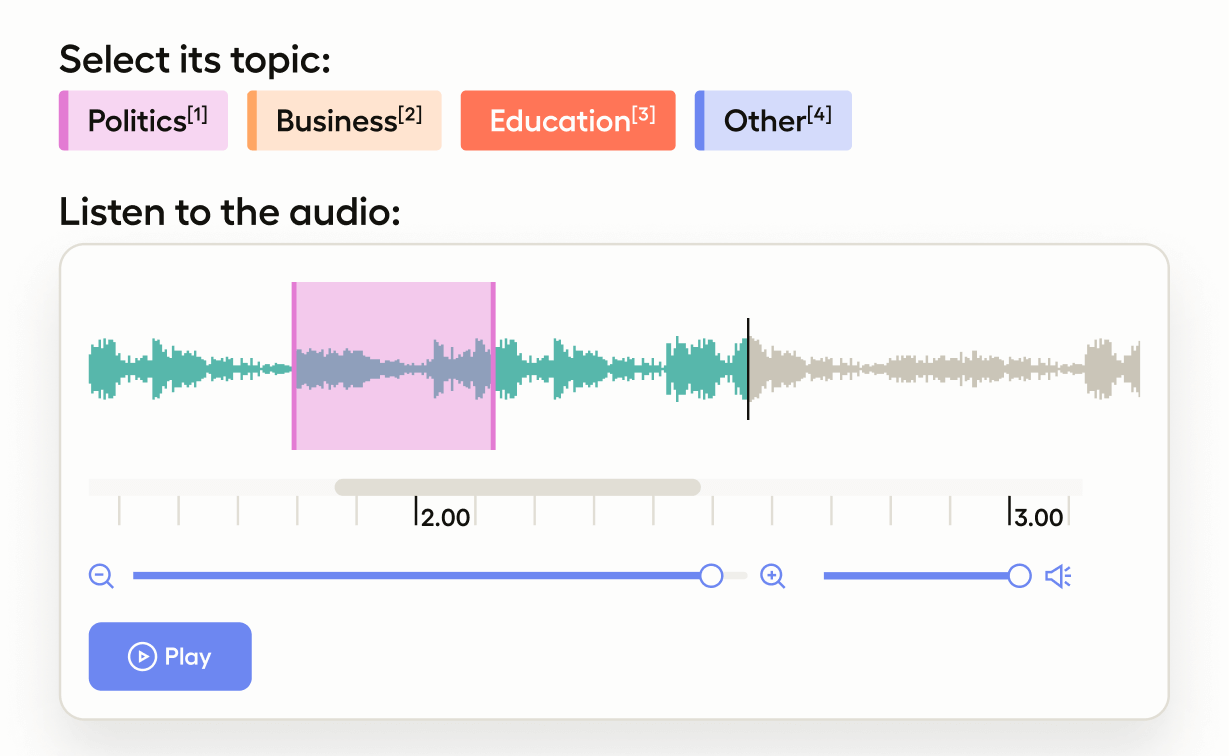
Task: Choose the Business topic label
Action: click(345, 121)
